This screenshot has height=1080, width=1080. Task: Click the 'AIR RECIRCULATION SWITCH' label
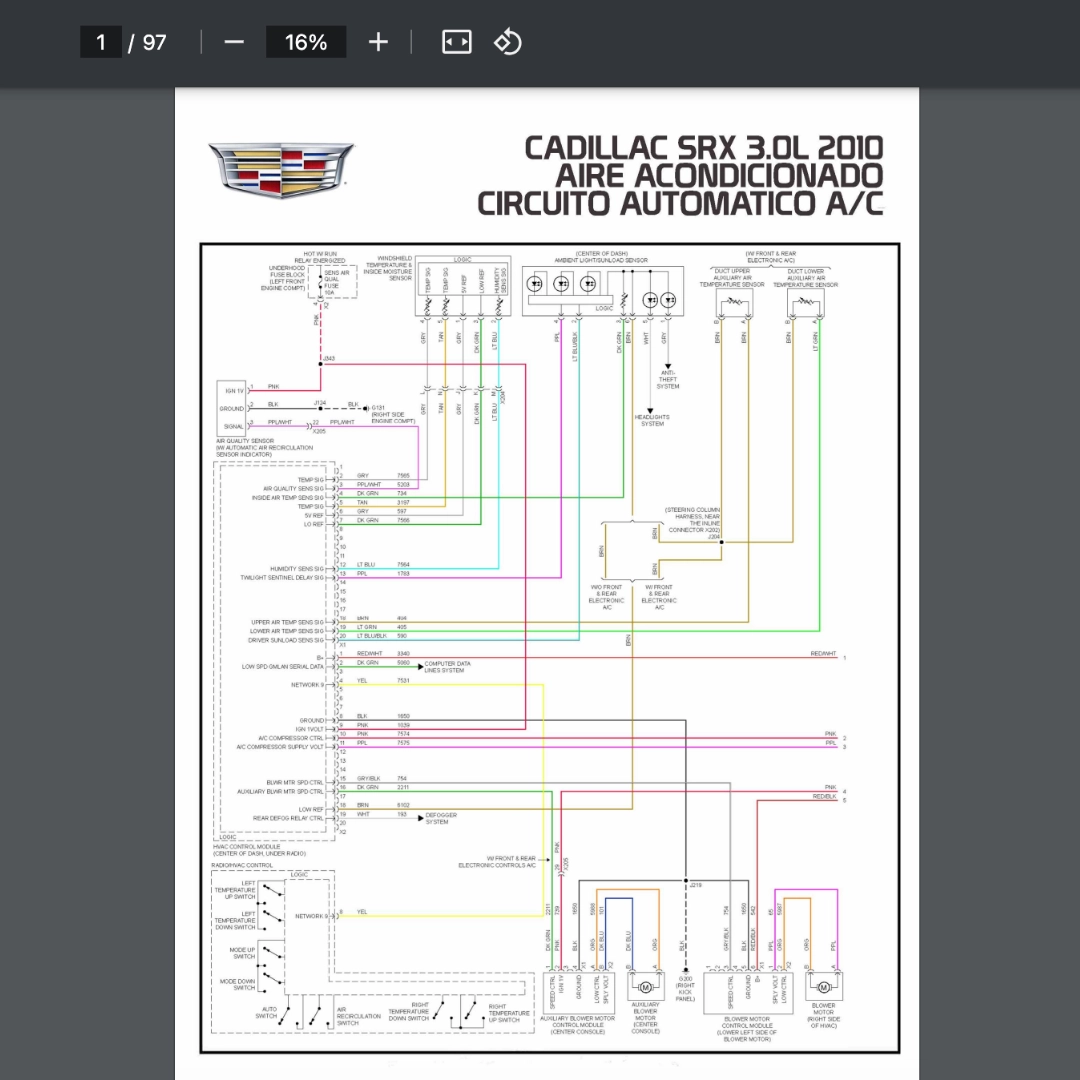click(x=358, y=1016)
